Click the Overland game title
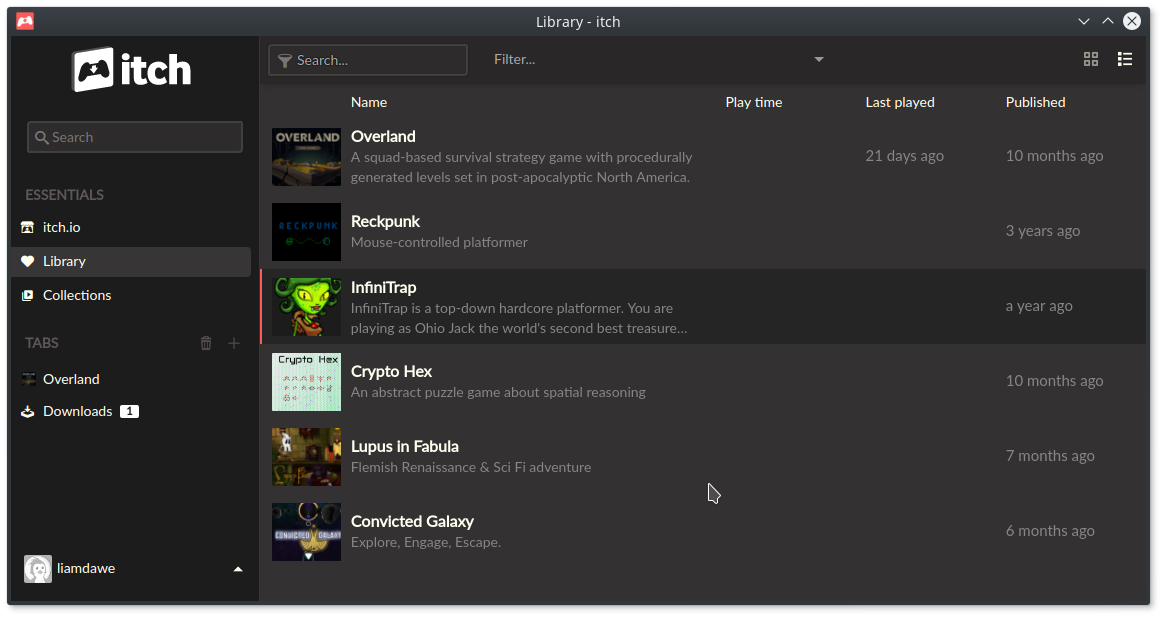The width and height of the screenshot is (1163, 618). (x=383, y=137)
